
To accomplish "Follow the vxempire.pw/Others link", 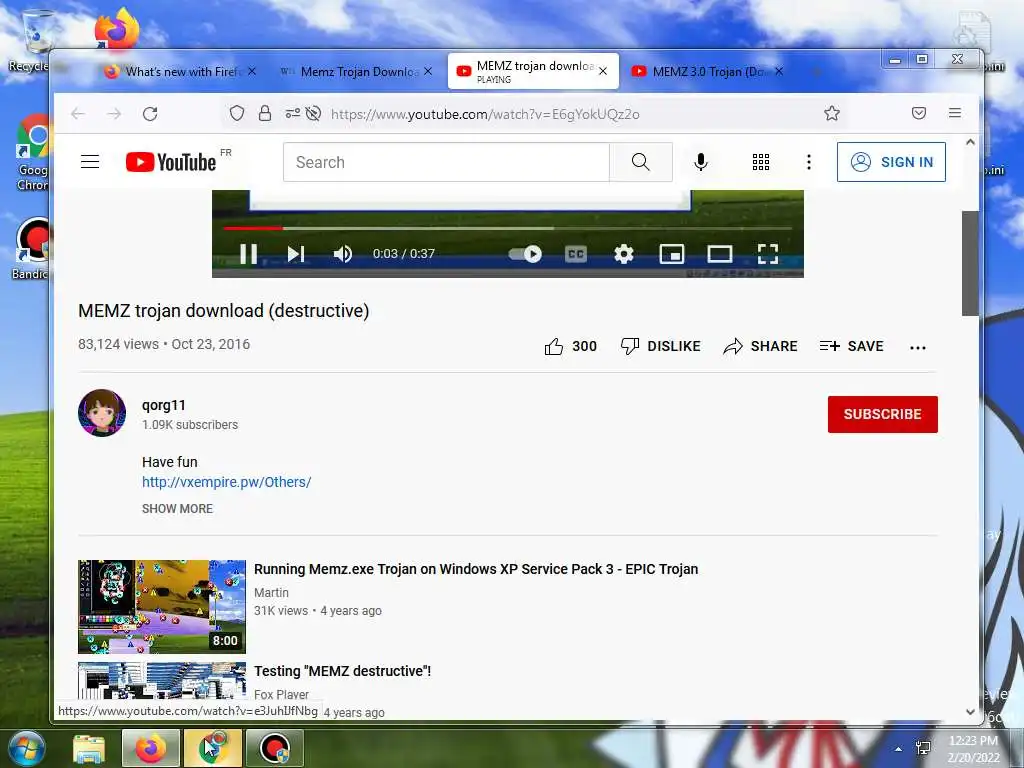I will point(227,482).
